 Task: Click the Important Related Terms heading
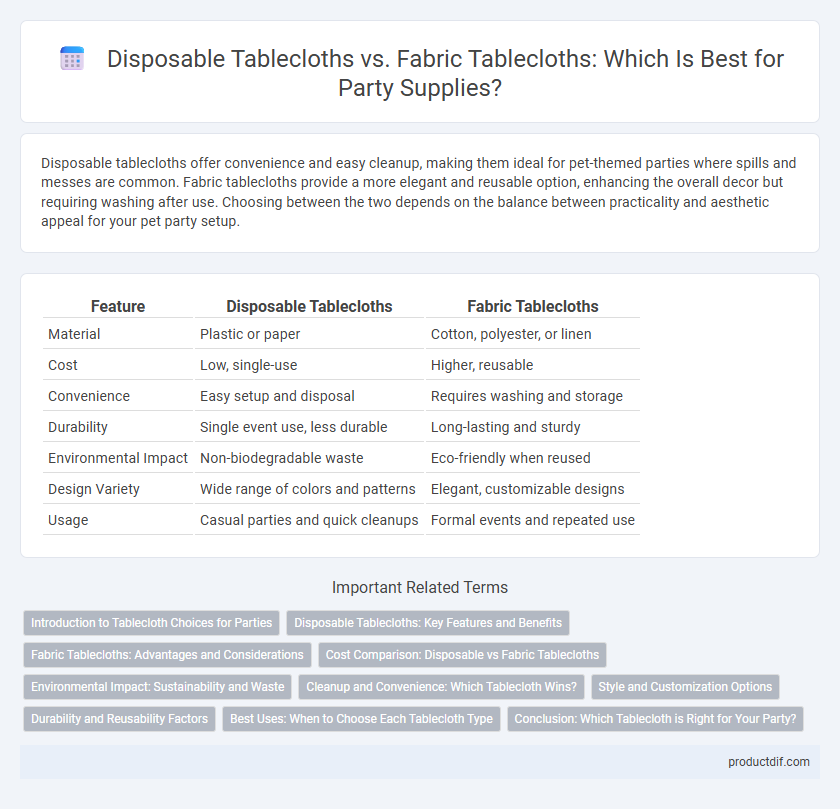pos(420,588)
